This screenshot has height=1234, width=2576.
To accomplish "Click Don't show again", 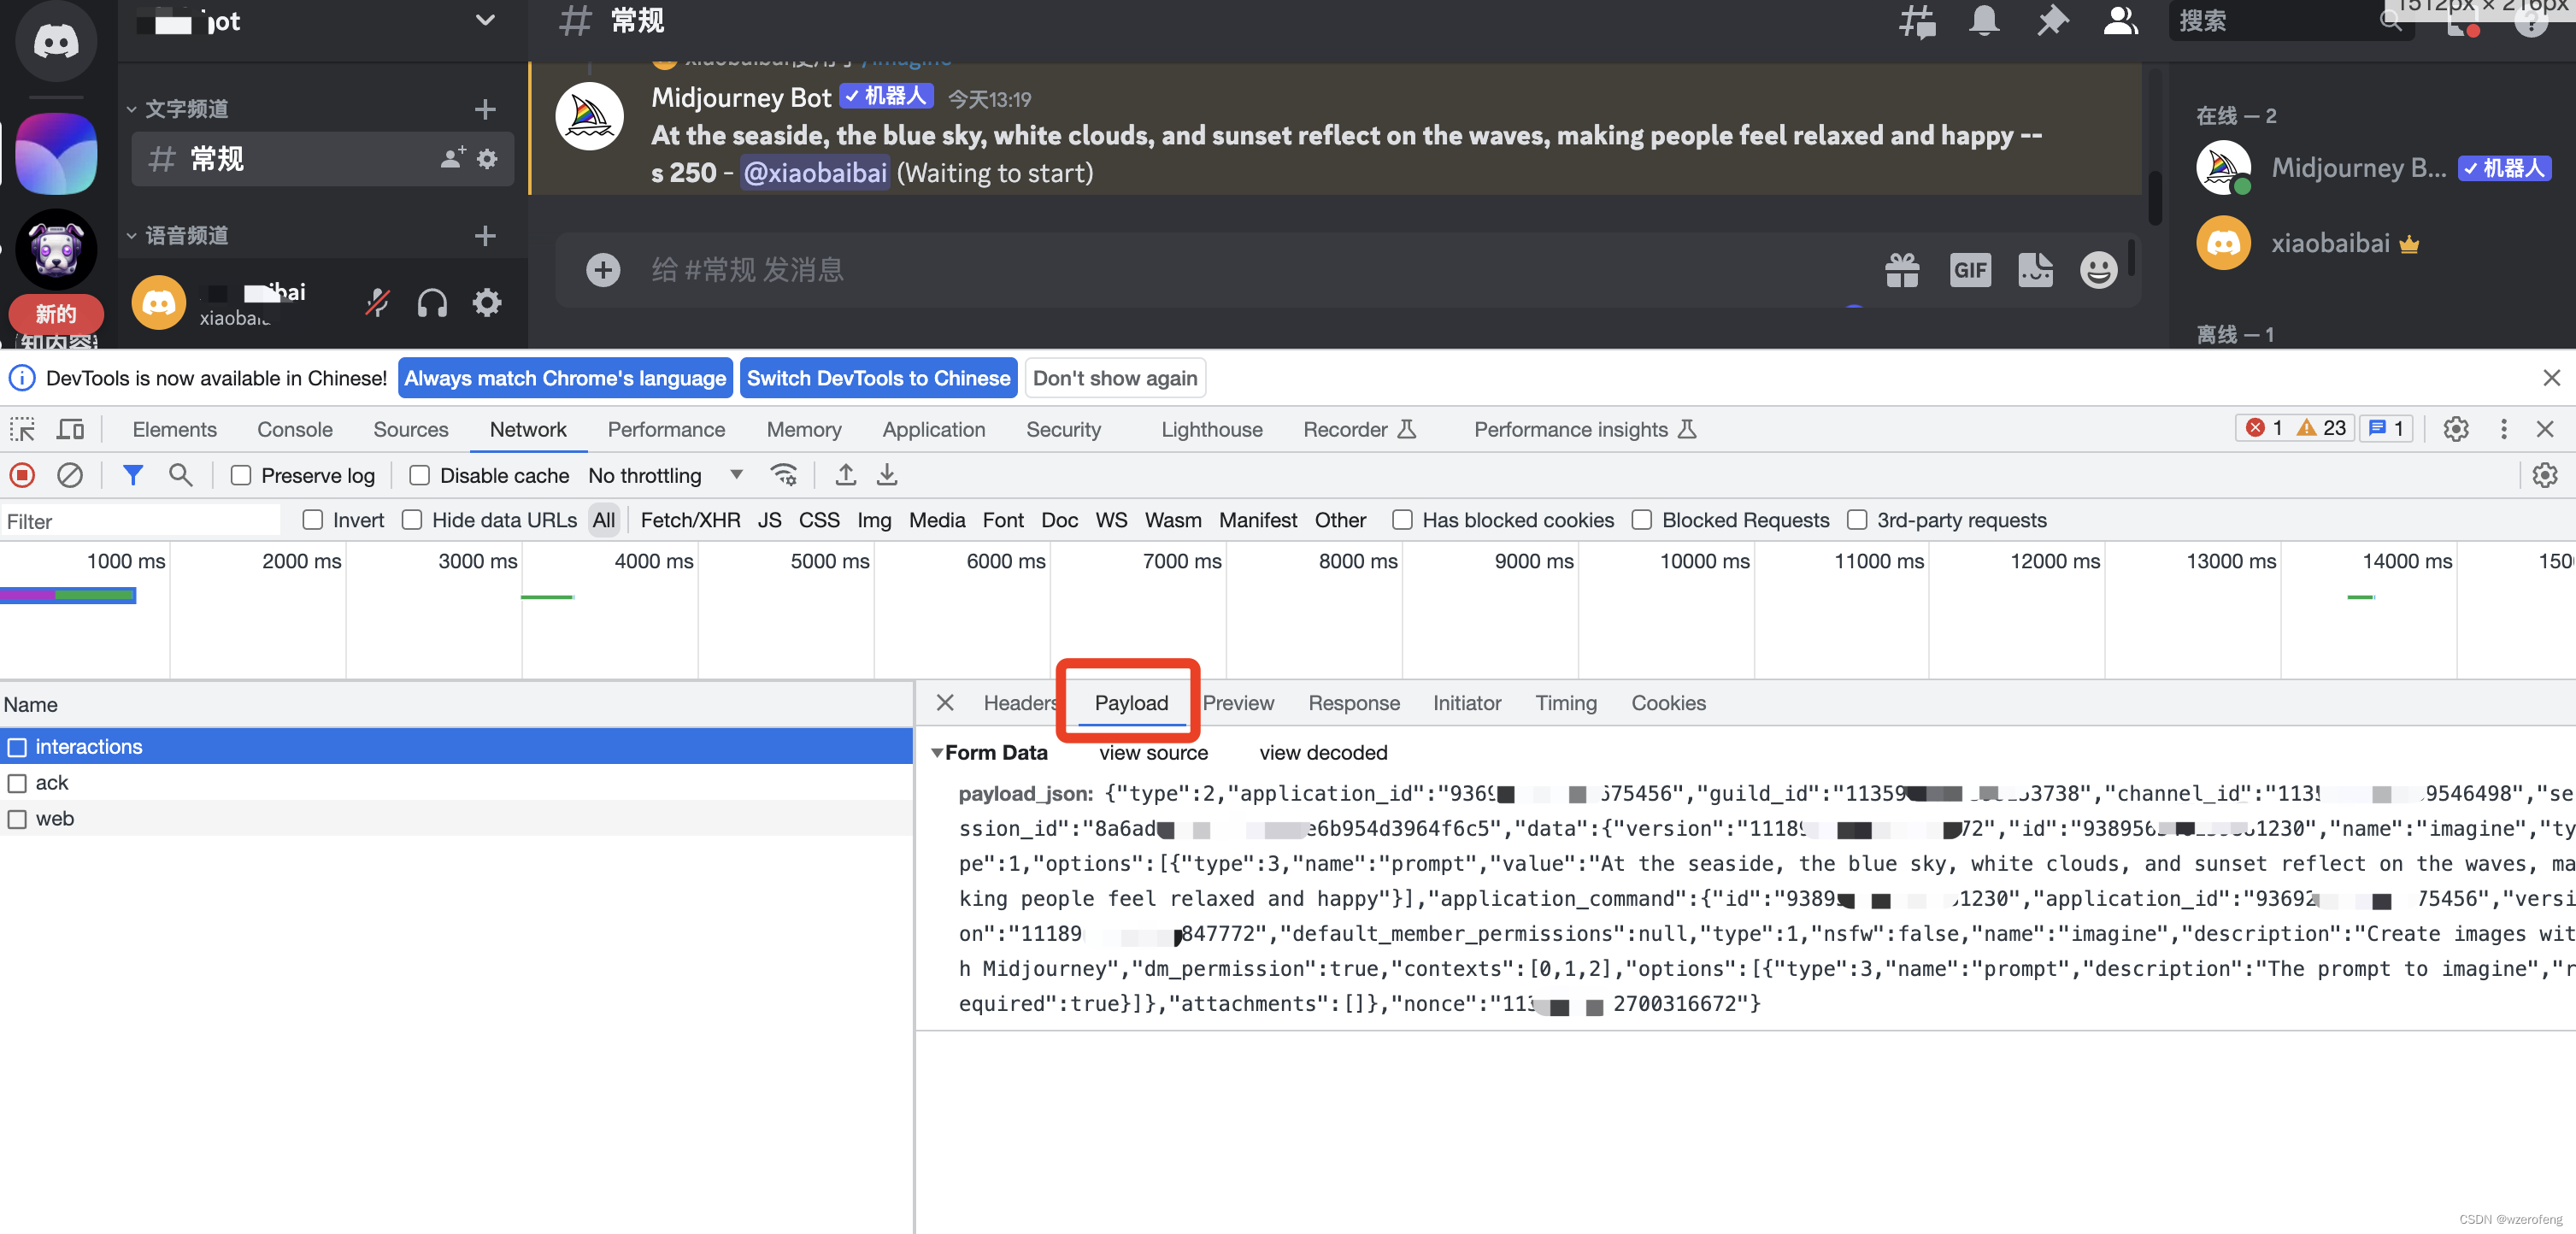I will [x=1115, y=378].
